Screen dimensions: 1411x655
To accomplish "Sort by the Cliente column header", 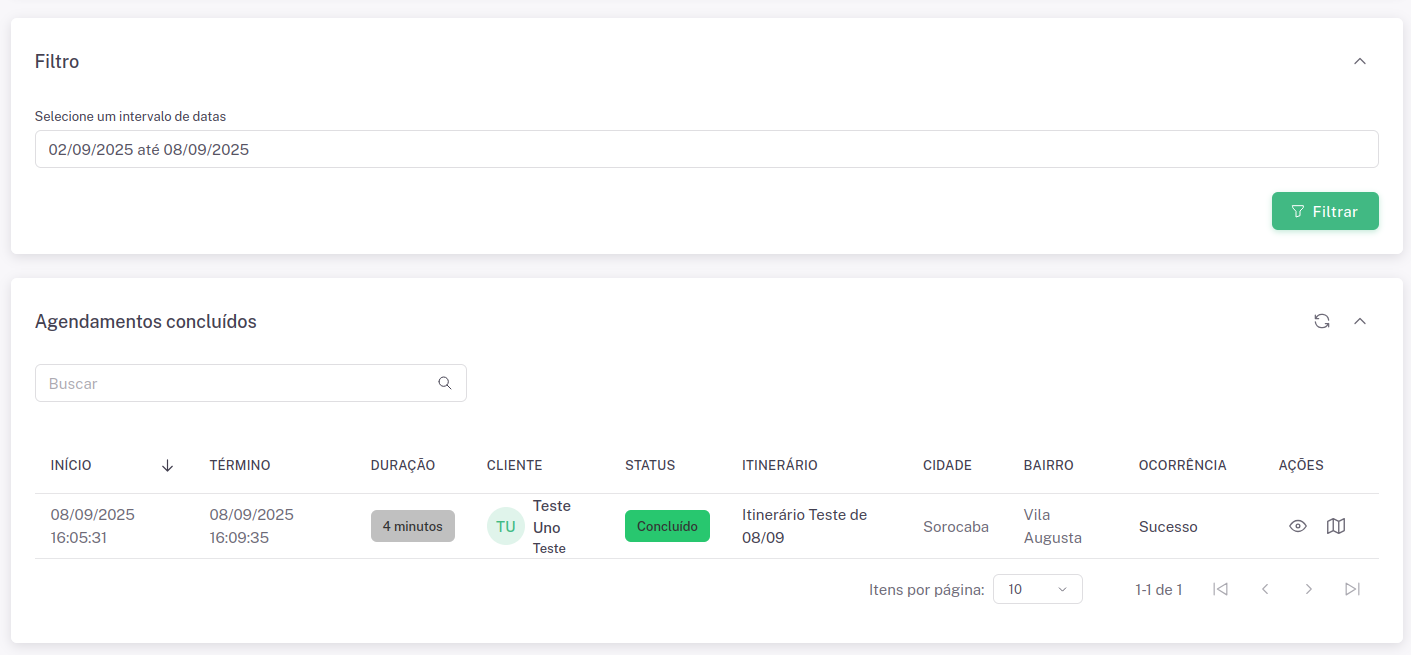I will pos(514,465).
